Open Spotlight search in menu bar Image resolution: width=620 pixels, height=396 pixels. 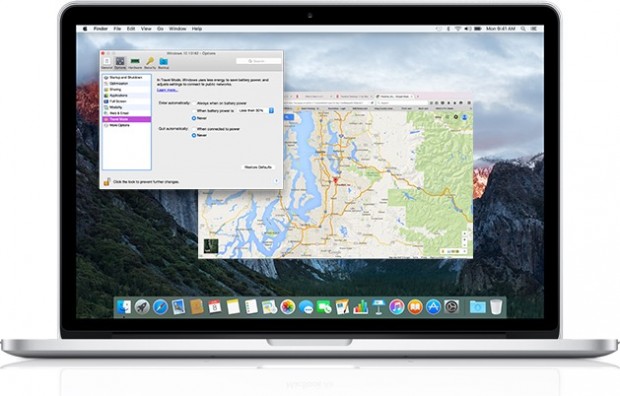pos(523,29)
